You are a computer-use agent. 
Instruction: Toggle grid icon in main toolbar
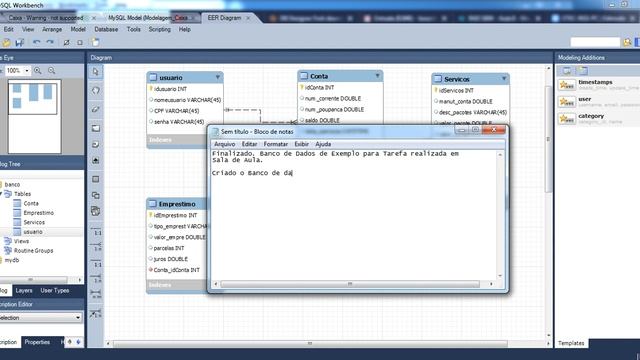67,42
